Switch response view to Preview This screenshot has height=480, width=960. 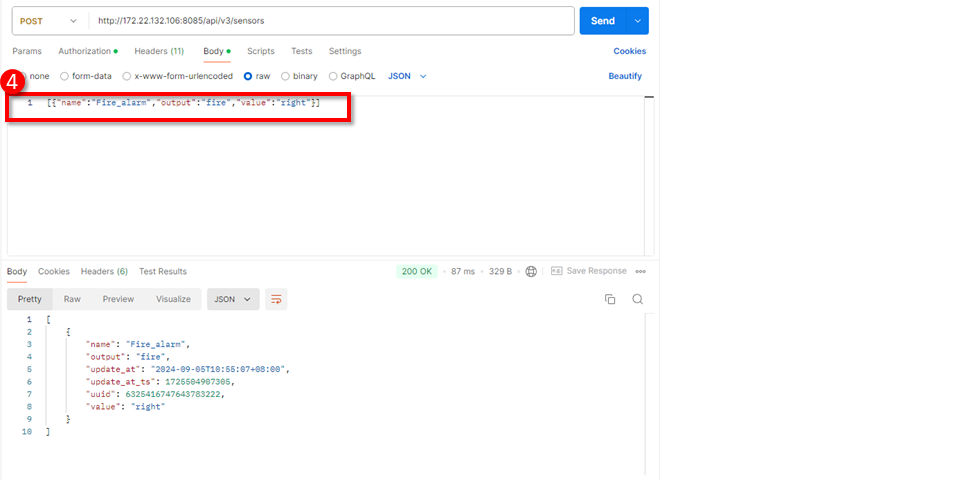118,299
